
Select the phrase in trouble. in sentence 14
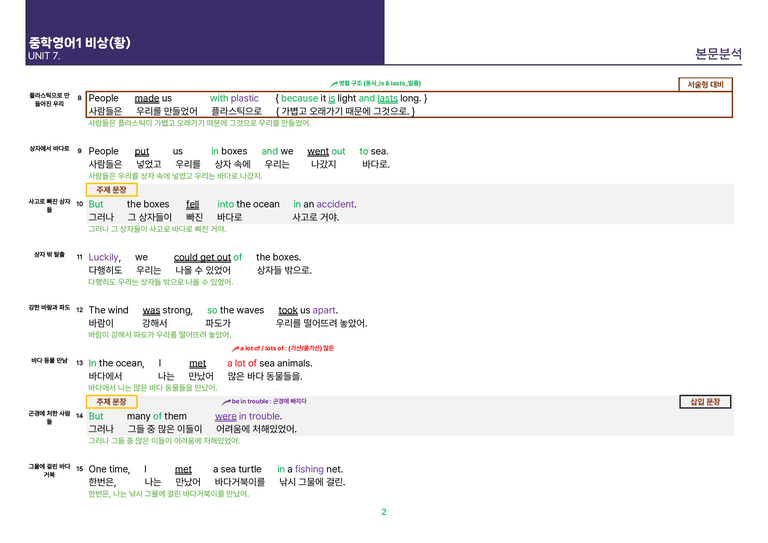pos(261,416)
